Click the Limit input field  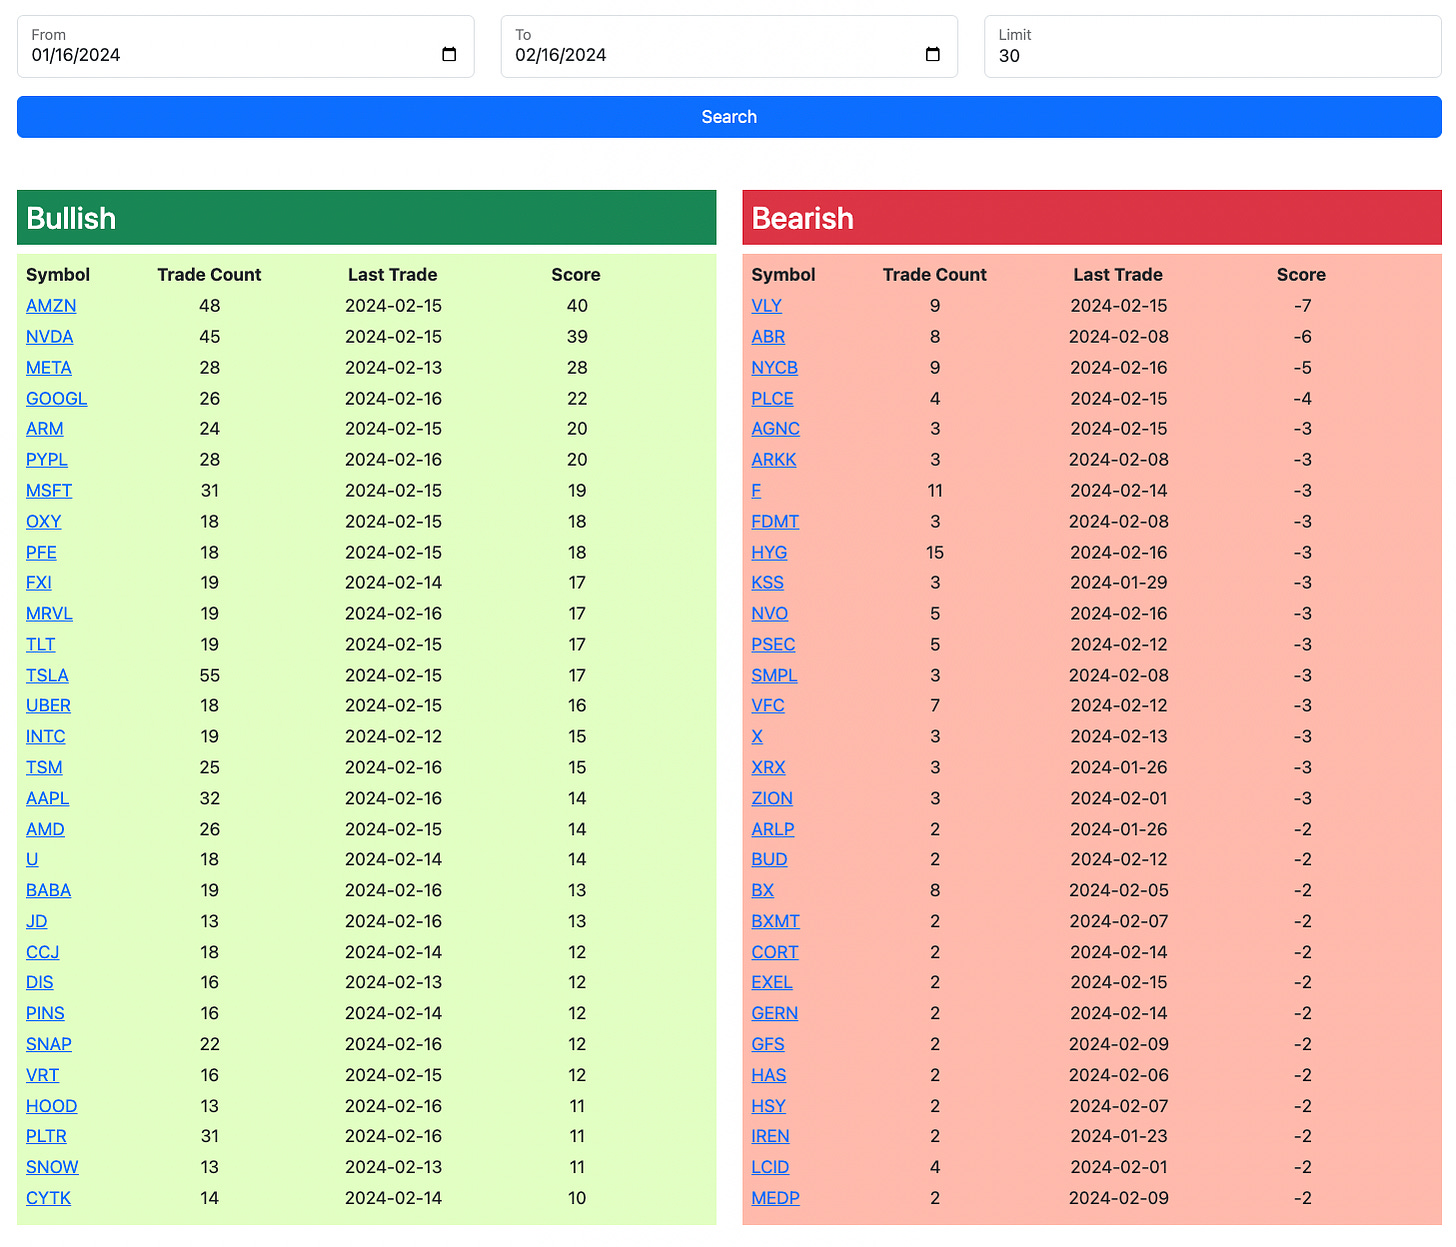click(1213, 47)
